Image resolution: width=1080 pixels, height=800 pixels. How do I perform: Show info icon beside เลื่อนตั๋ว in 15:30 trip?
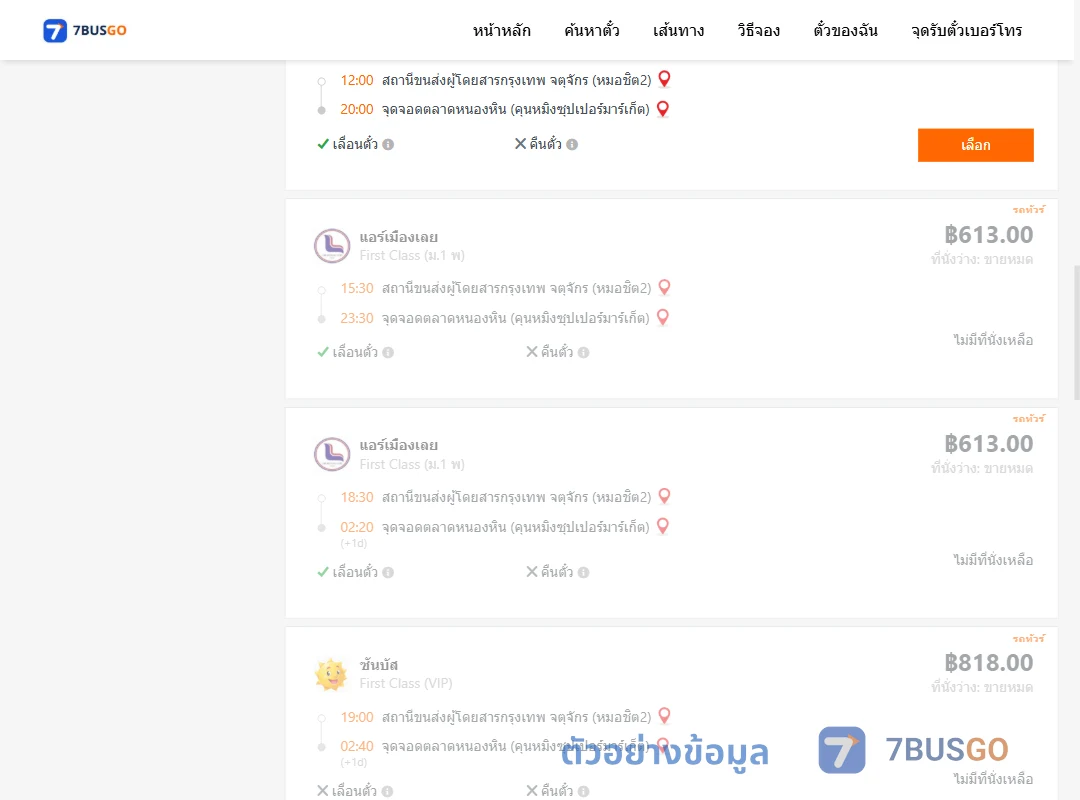388,353
